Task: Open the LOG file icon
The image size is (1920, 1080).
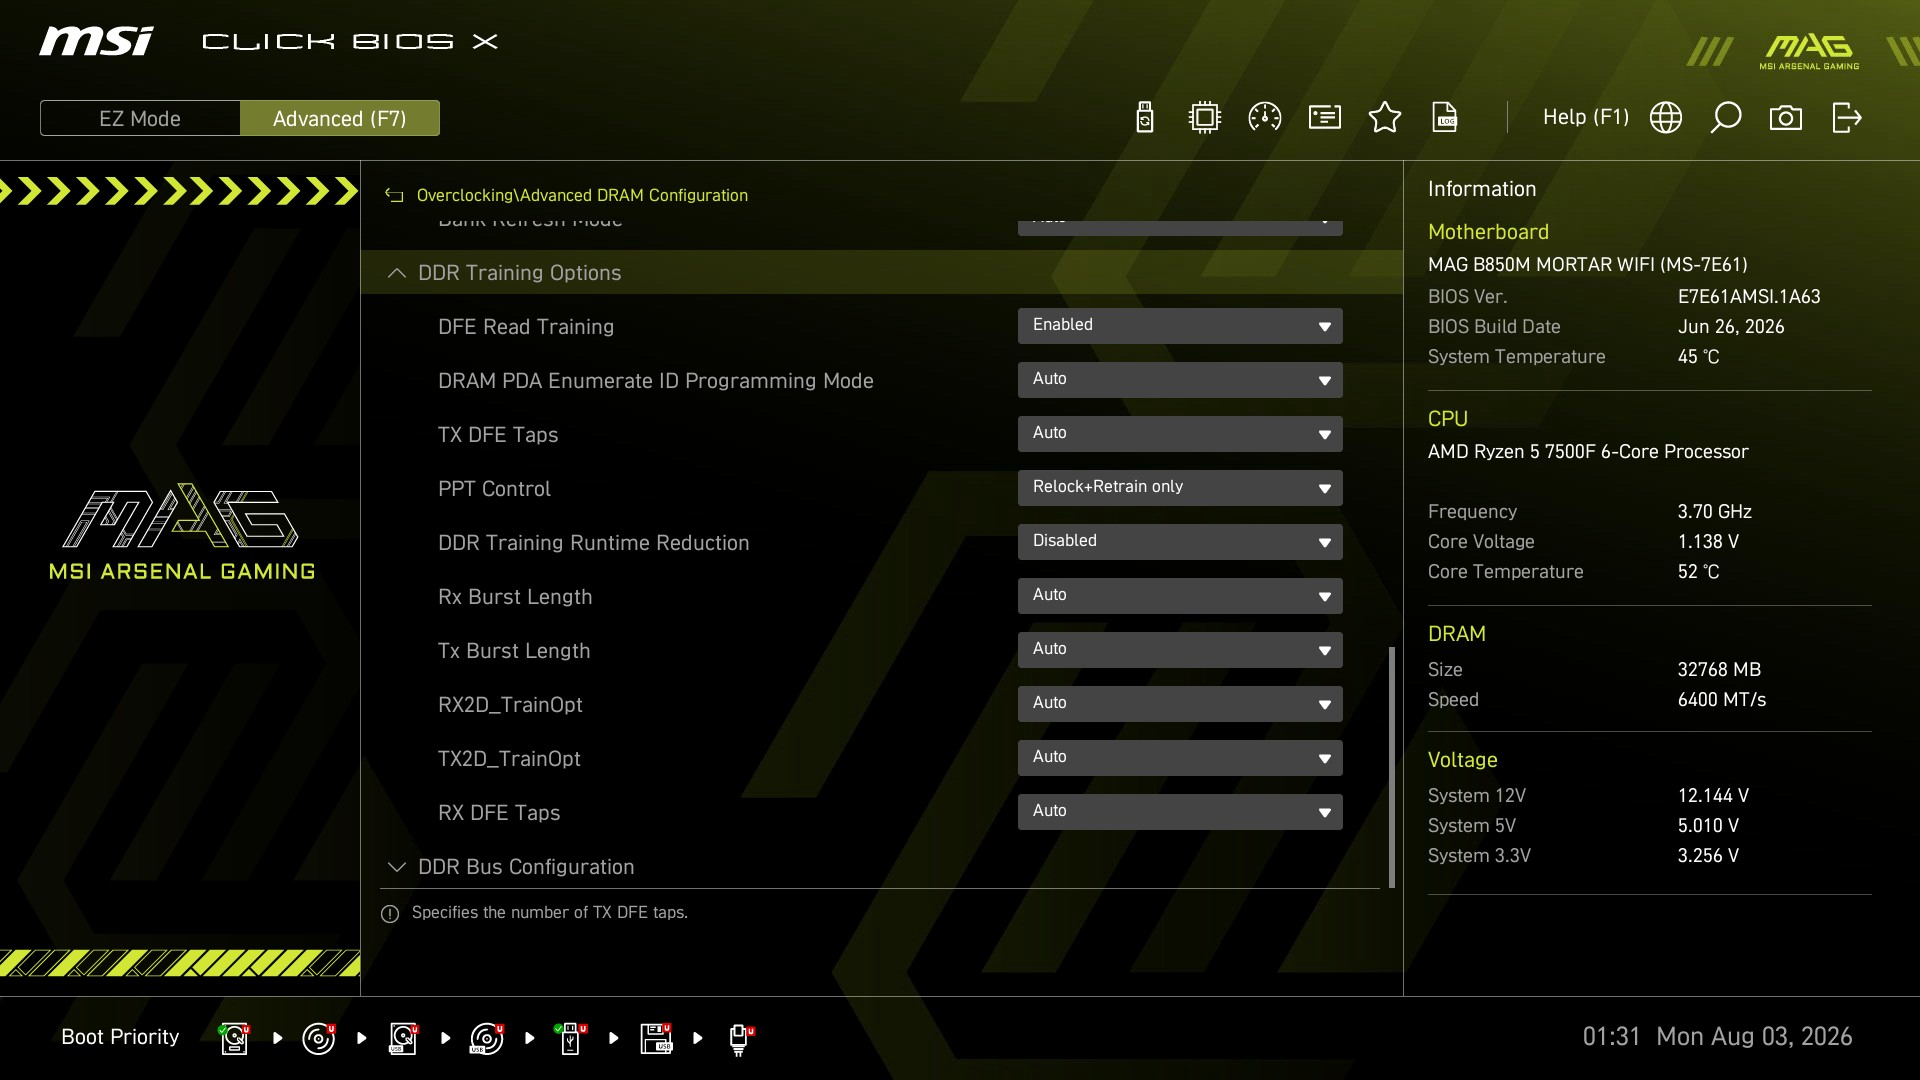Action: click(1445, 118)
